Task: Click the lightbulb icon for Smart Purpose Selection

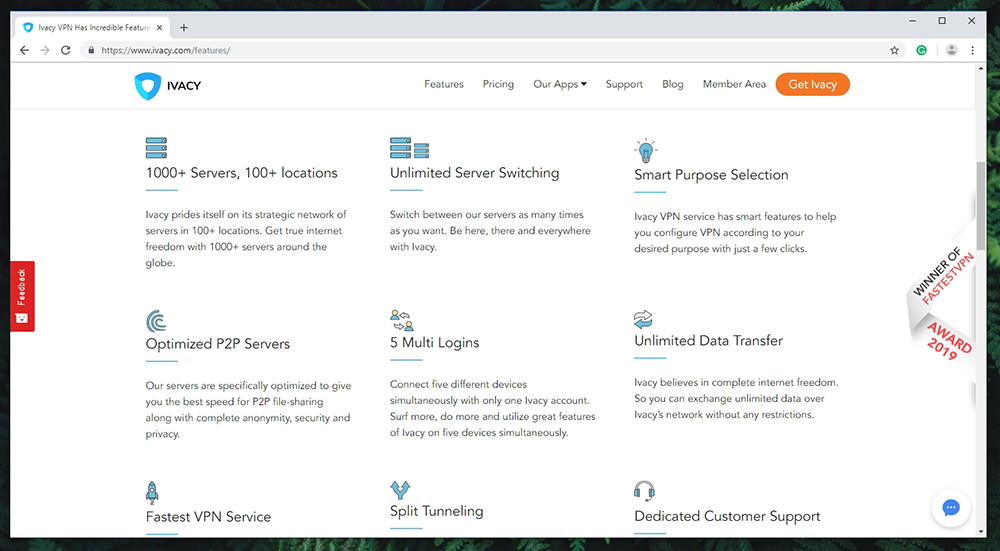Action: click(645, 150)
